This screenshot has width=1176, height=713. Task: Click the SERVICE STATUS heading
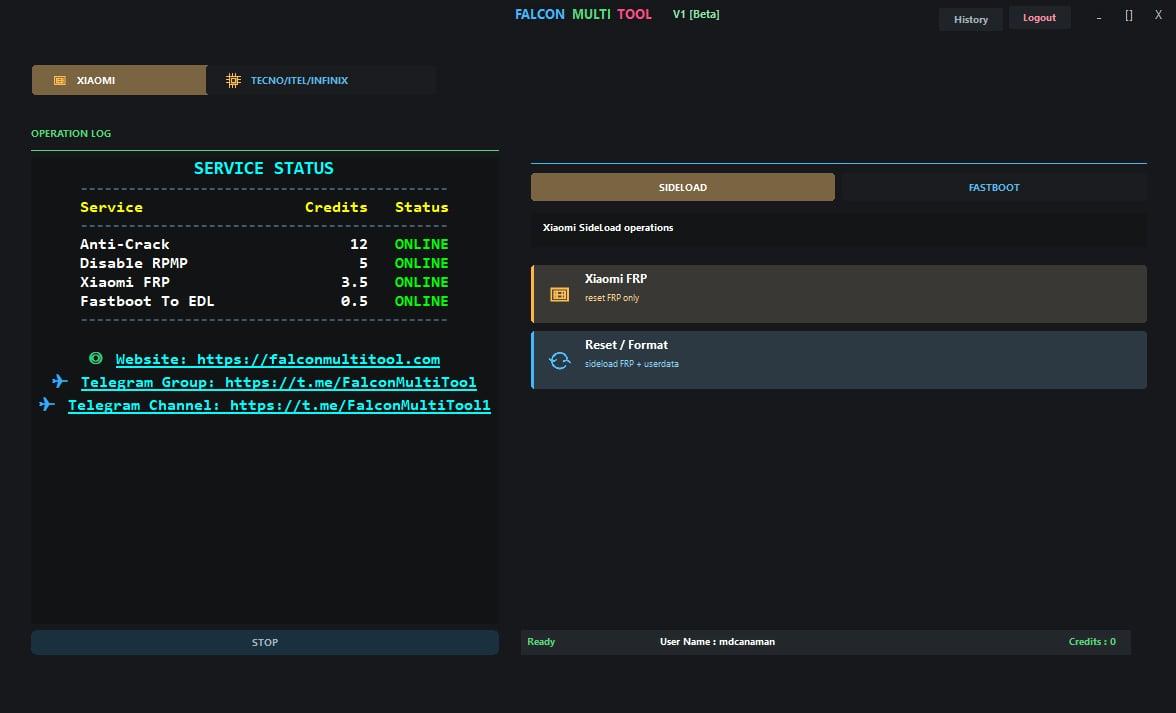click(264, 168)
